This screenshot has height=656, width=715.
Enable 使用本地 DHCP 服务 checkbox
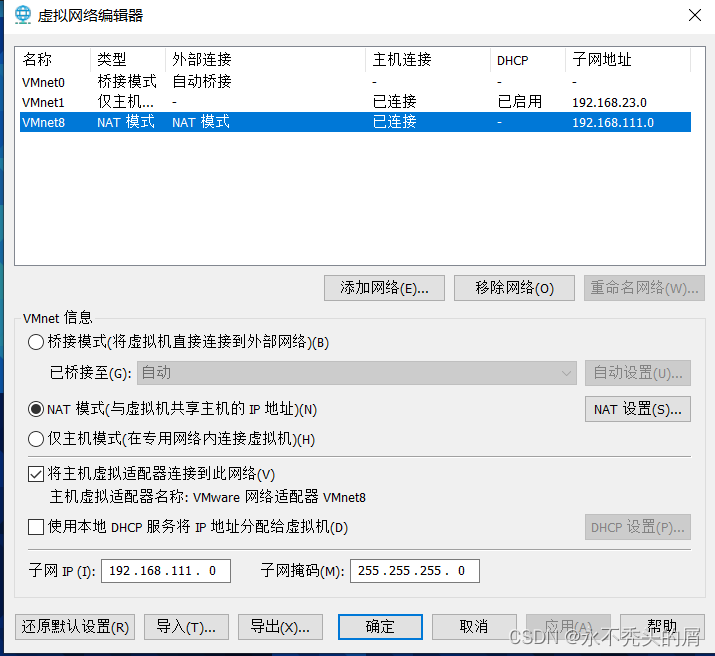pos(36,527)
